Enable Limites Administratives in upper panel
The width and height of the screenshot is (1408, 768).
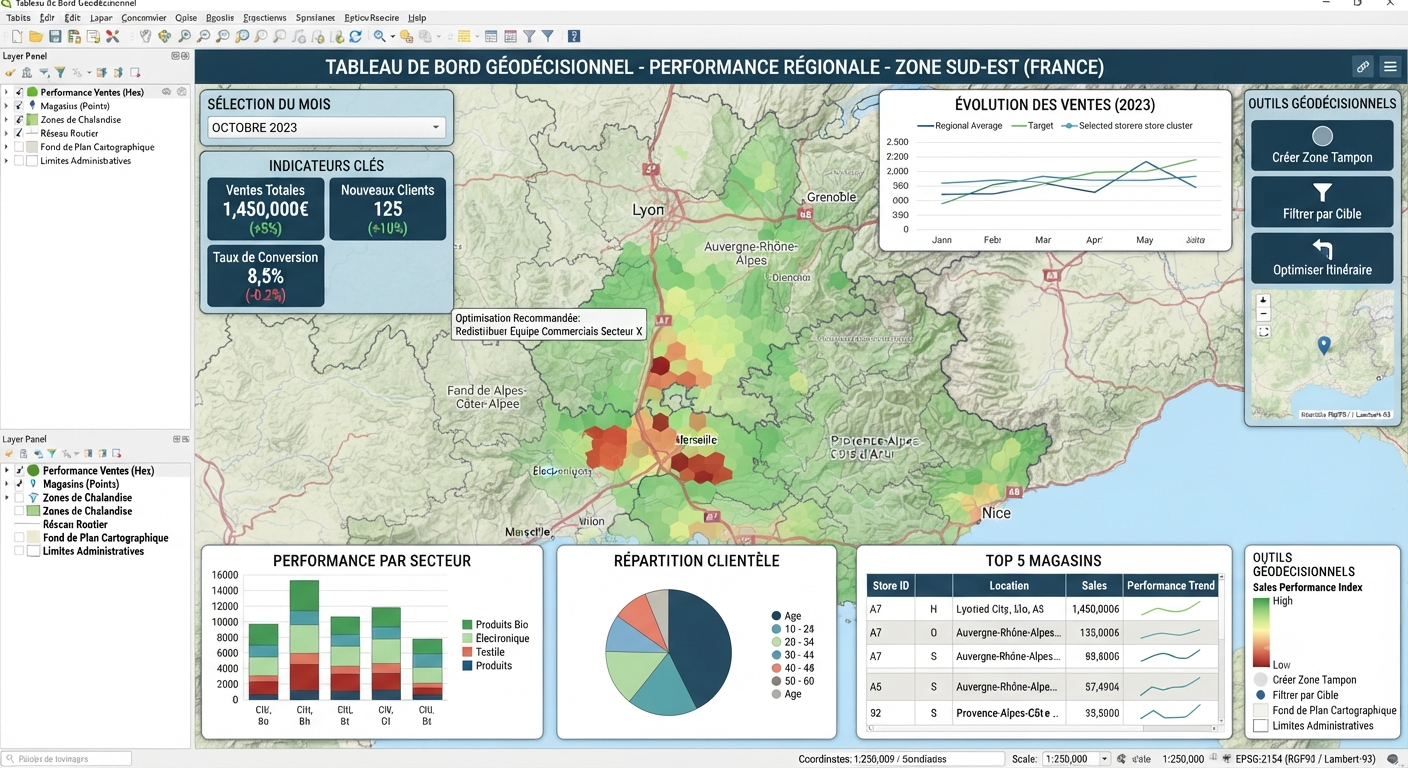point(19,161)
